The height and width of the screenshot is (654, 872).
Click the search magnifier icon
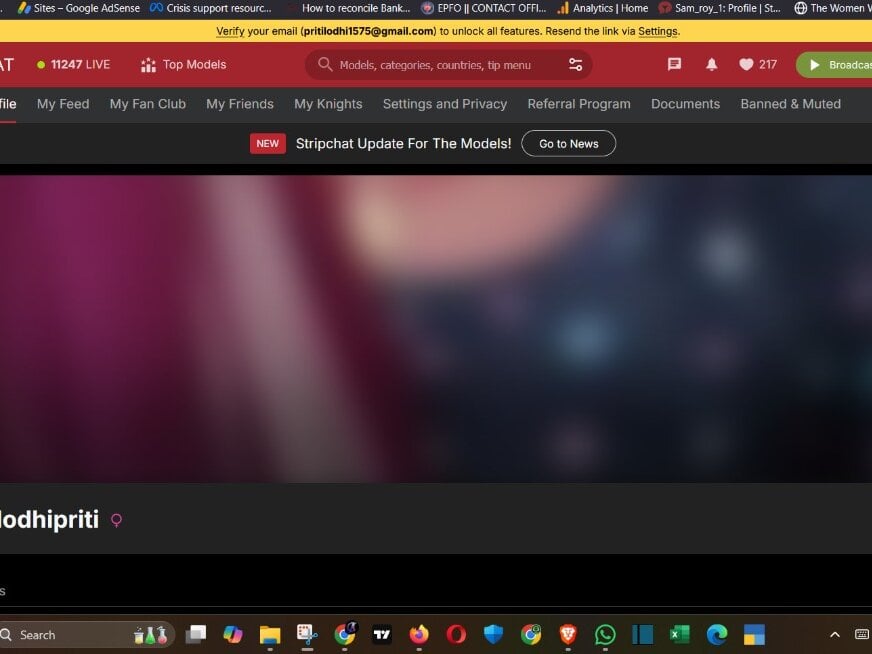325,65
